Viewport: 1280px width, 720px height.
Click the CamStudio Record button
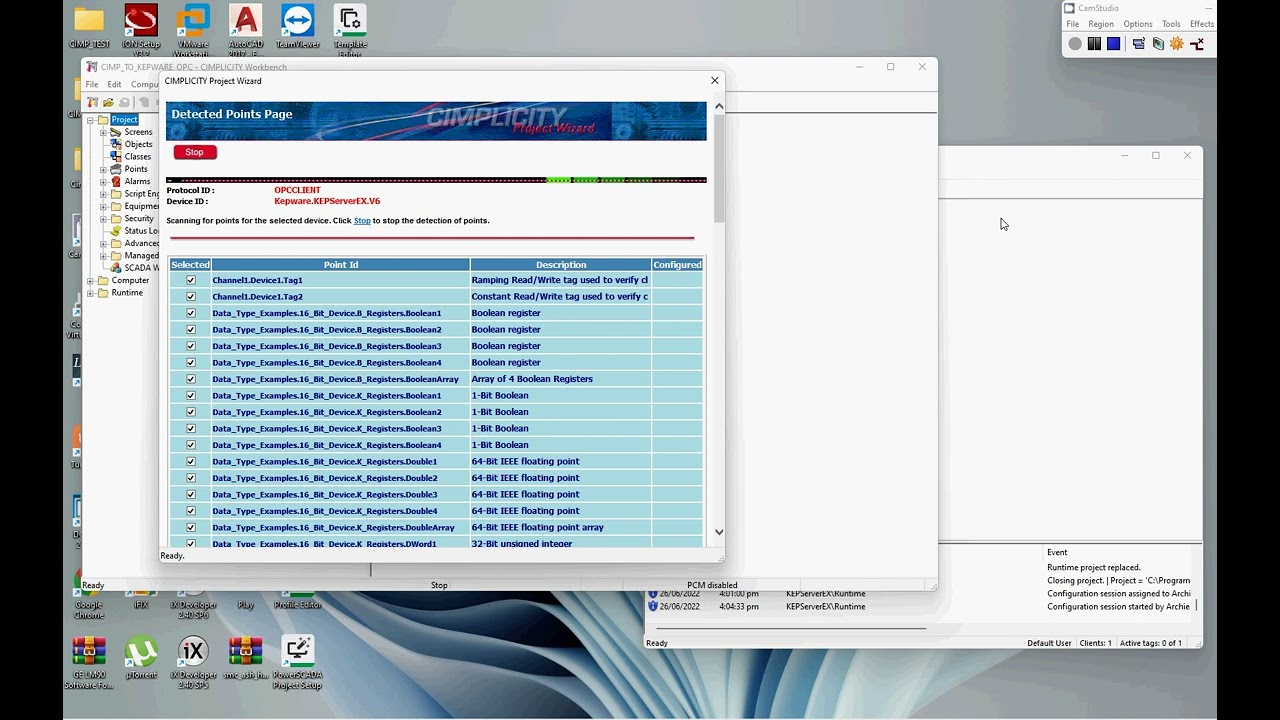(x=1075, y=44)
